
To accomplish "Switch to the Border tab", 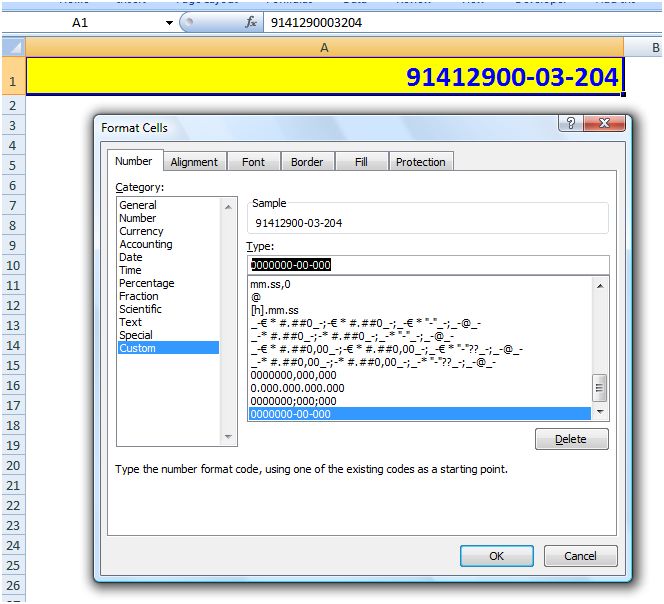I will [x=307, y=162].
